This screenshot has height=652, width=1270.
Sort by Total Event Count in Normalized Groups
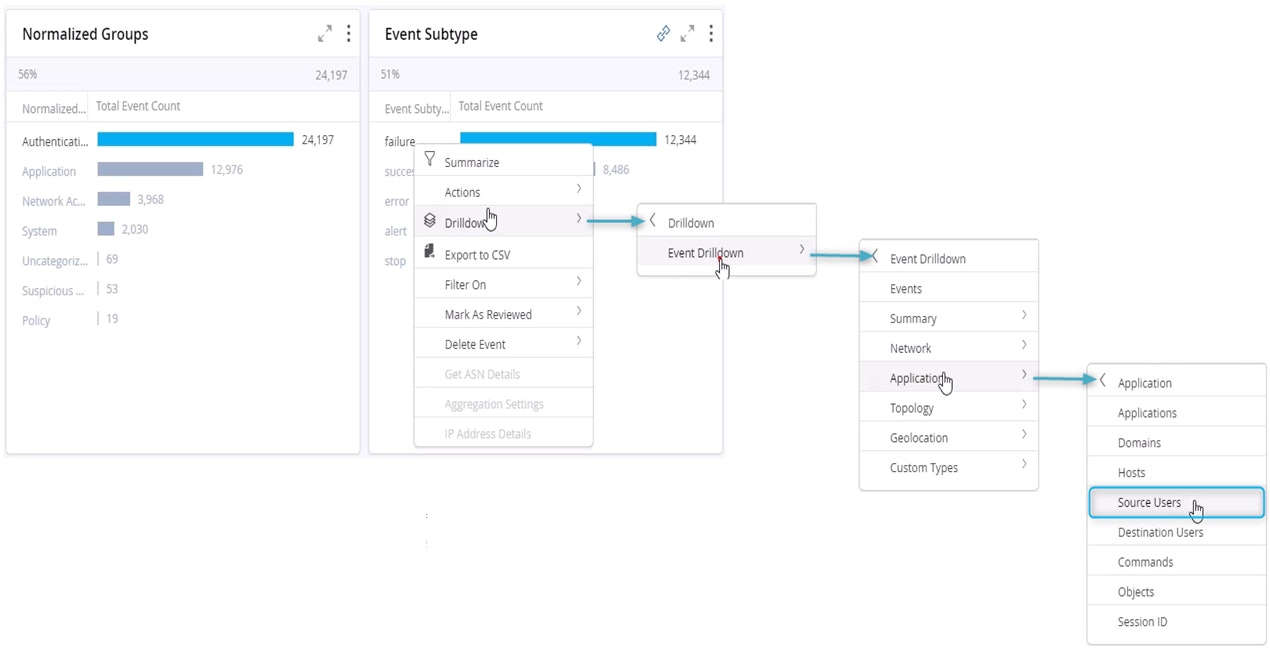pyautogui.click(x=138, y=106)
